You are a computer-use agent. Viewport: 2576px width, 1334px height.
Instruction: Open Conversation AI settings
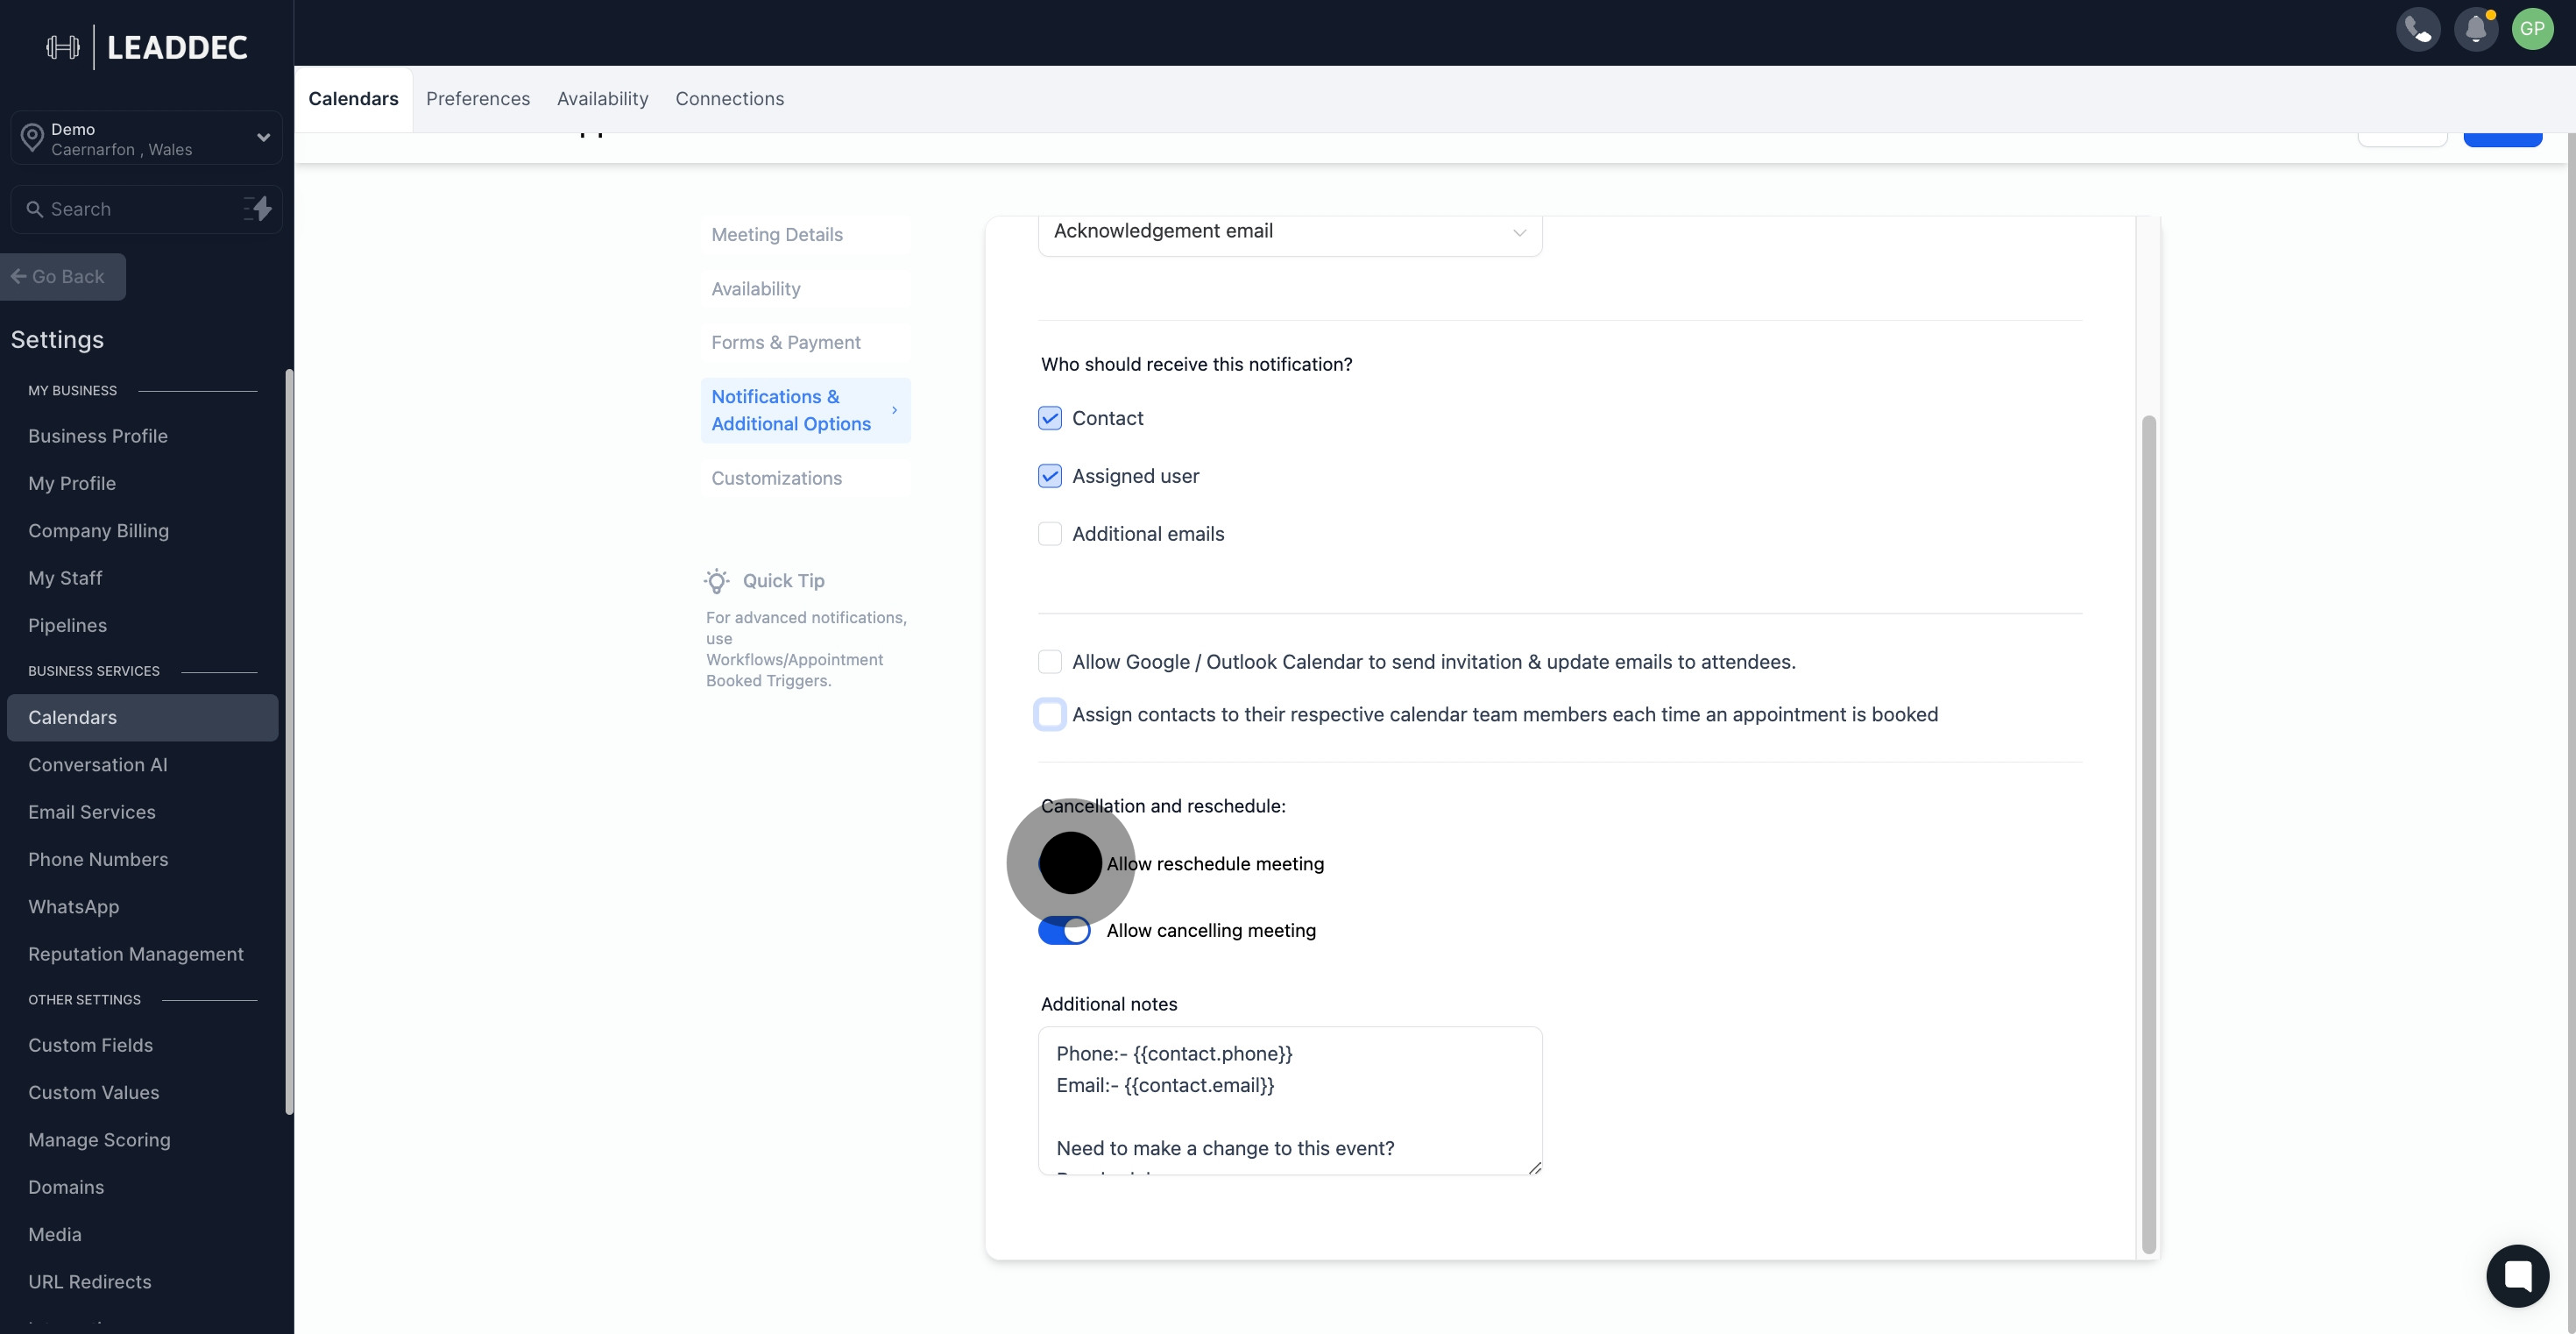point(98,765)
